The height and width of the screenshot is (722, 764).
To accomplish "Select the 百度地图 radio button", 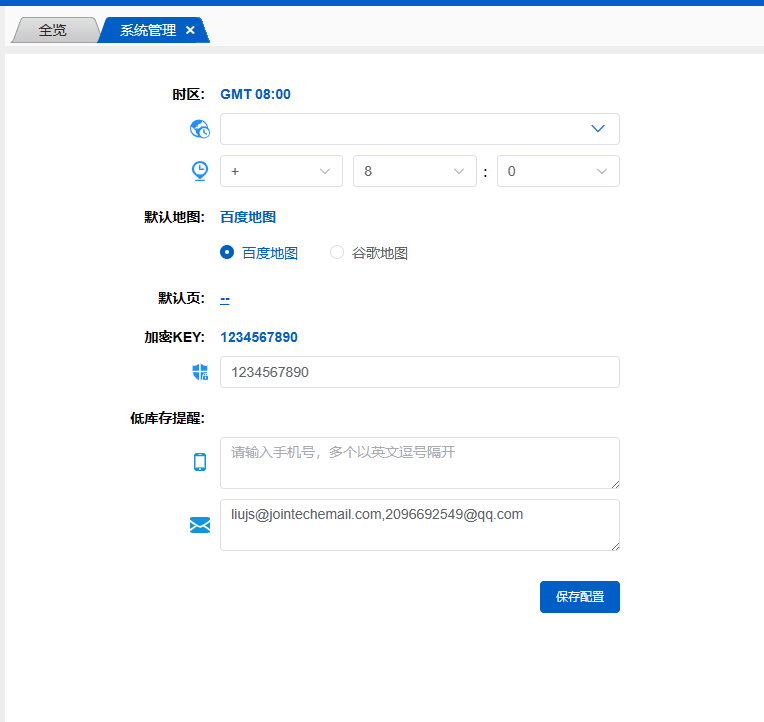I will (227, 253).
